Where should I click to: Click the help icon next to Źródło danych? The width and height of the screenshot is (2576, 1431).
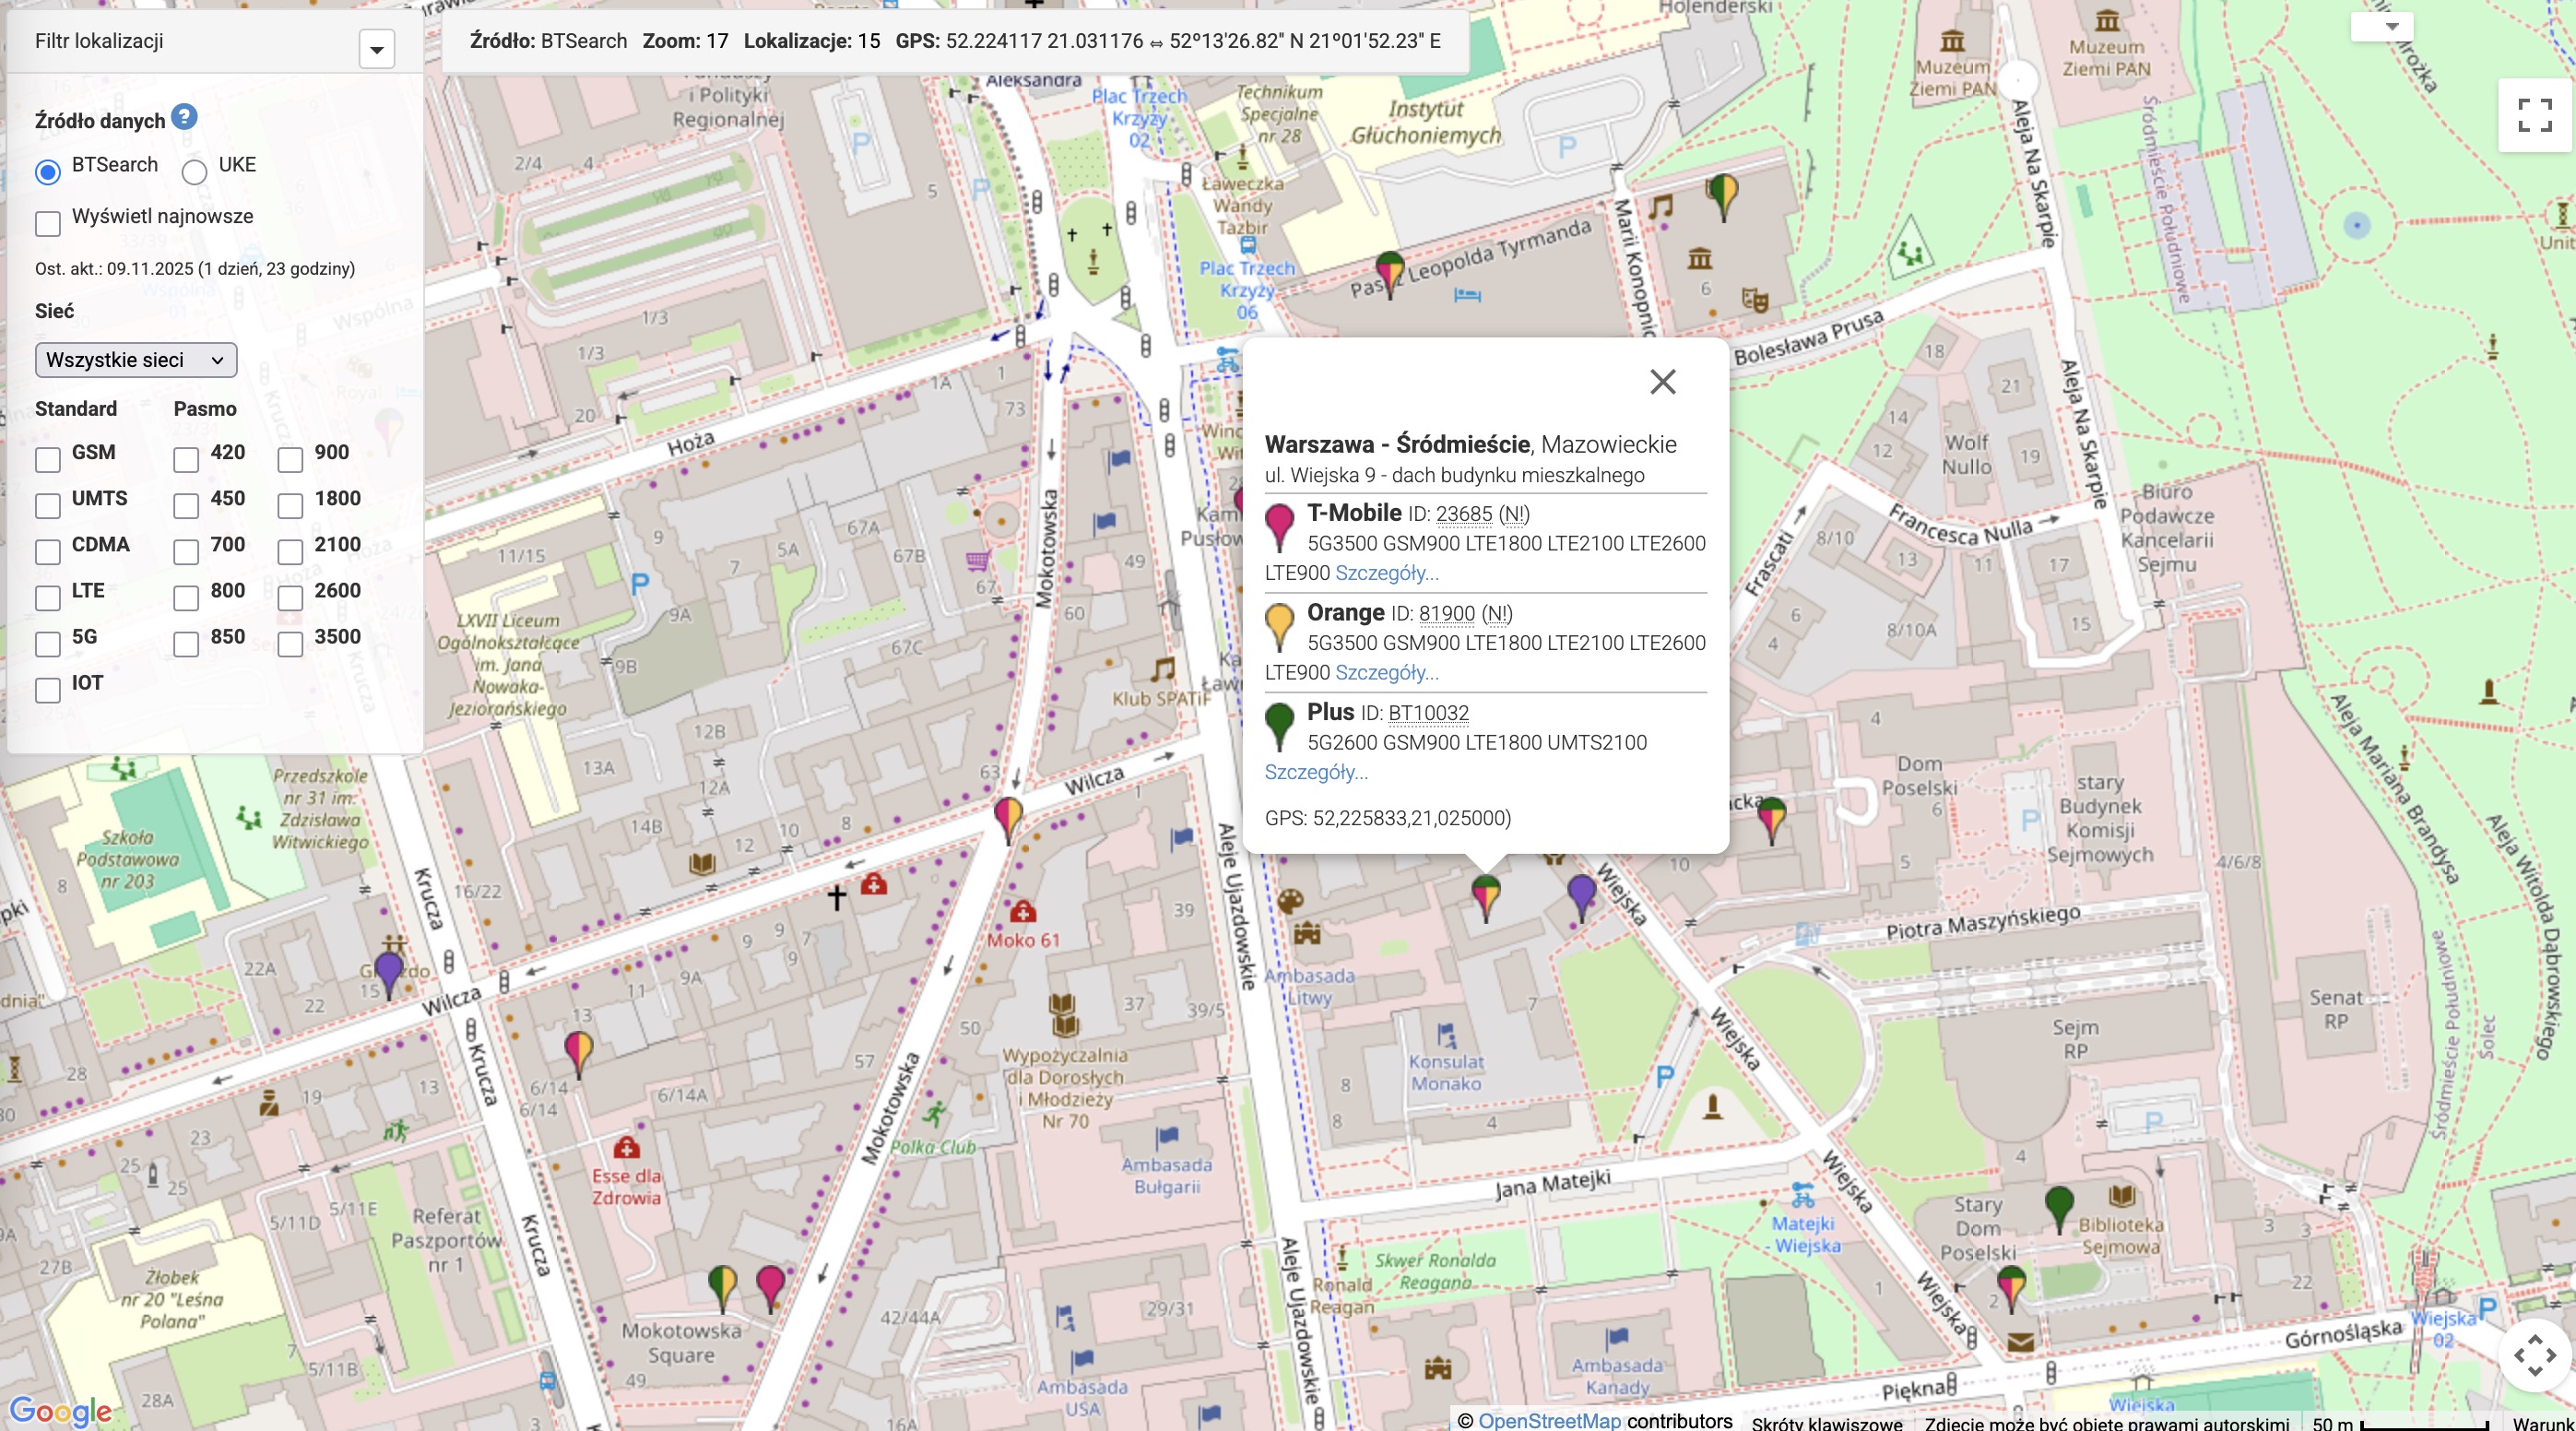coord(184,117)
